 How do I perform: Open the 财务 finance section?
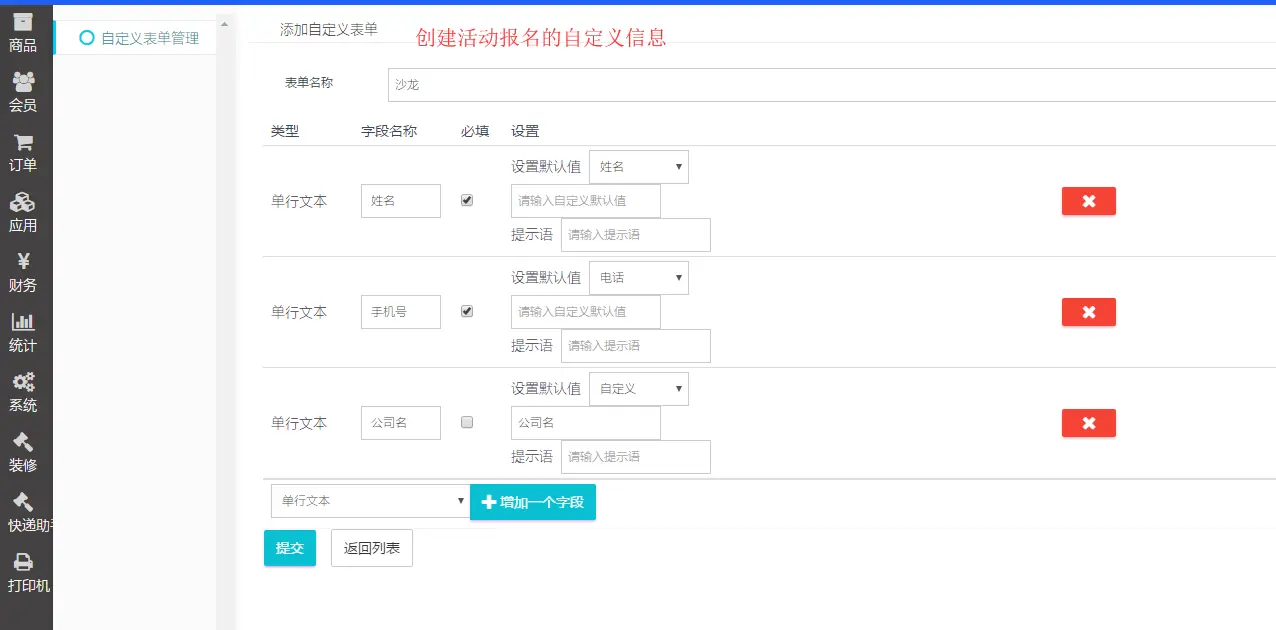coord(24,272)
